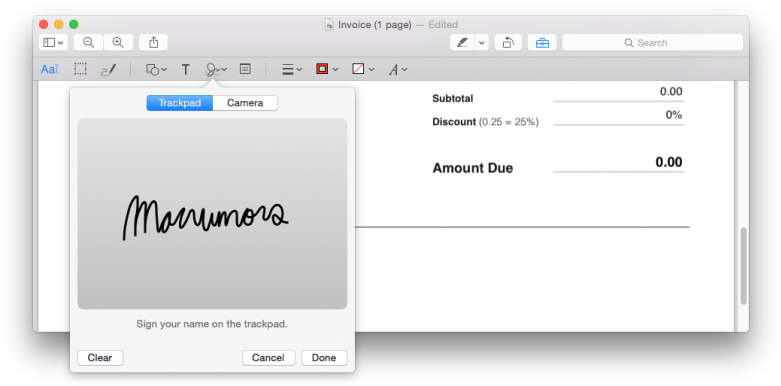The image size is (781, 386).
Task: Add a Text box annotation
Action: (x=185, y=70)
